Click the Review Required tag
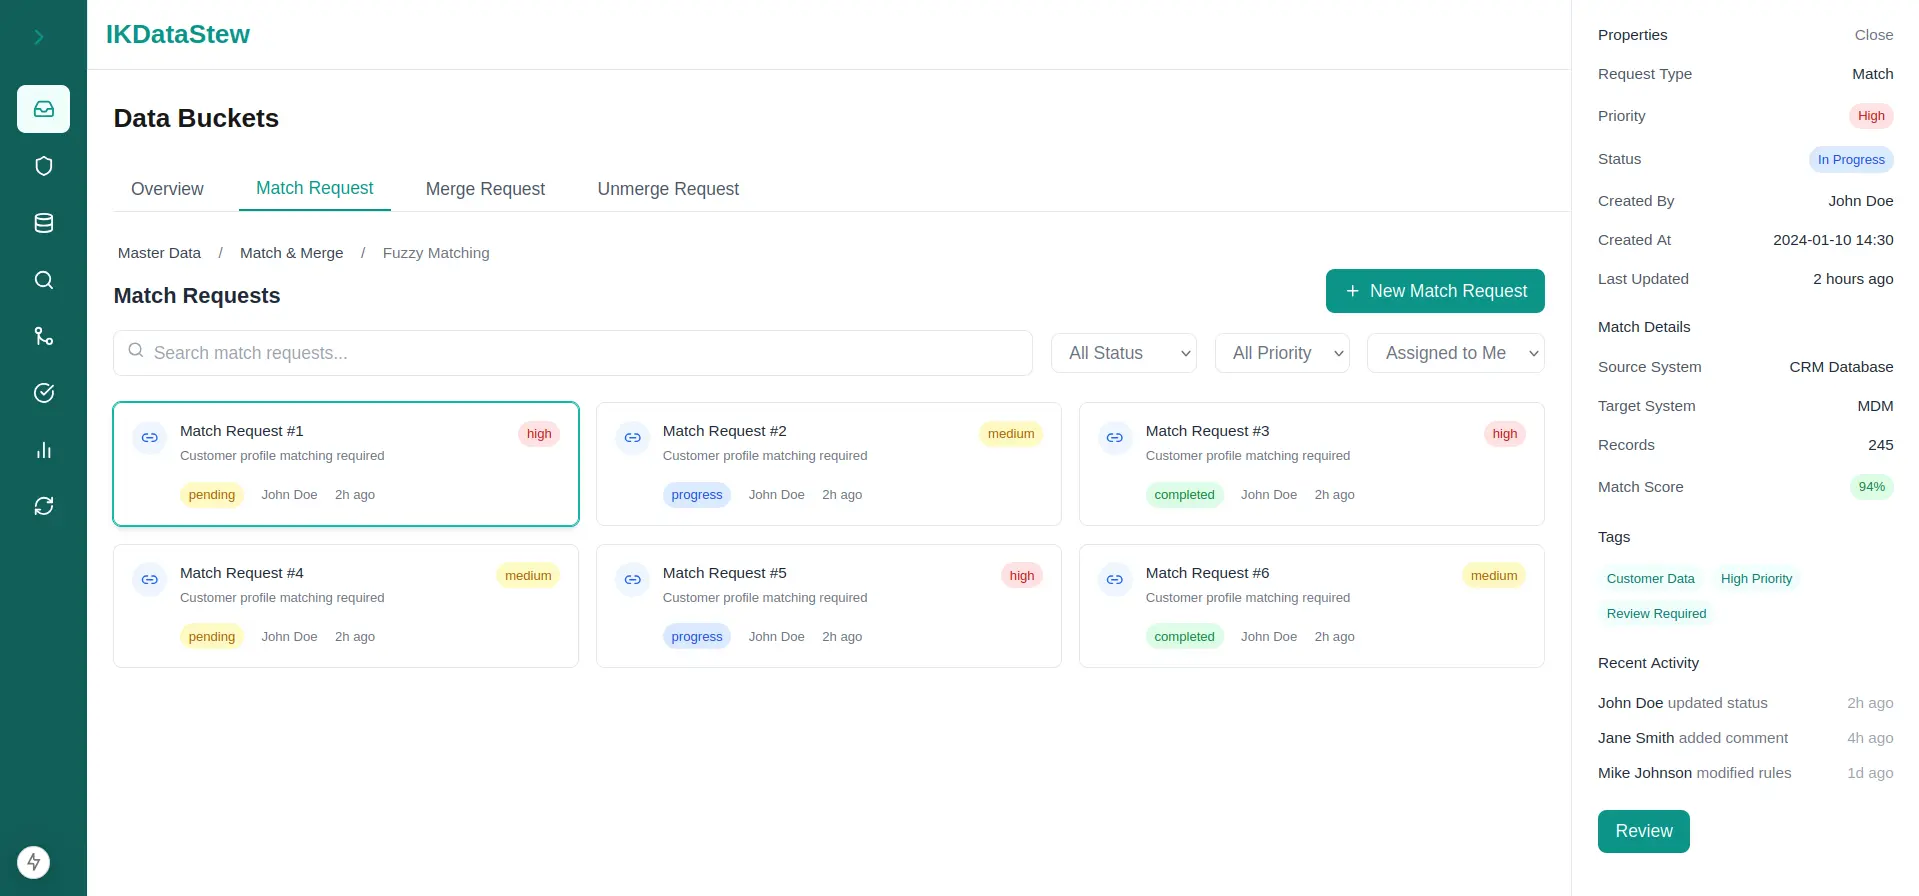 pyautogui.click(x=1656, y=614)
